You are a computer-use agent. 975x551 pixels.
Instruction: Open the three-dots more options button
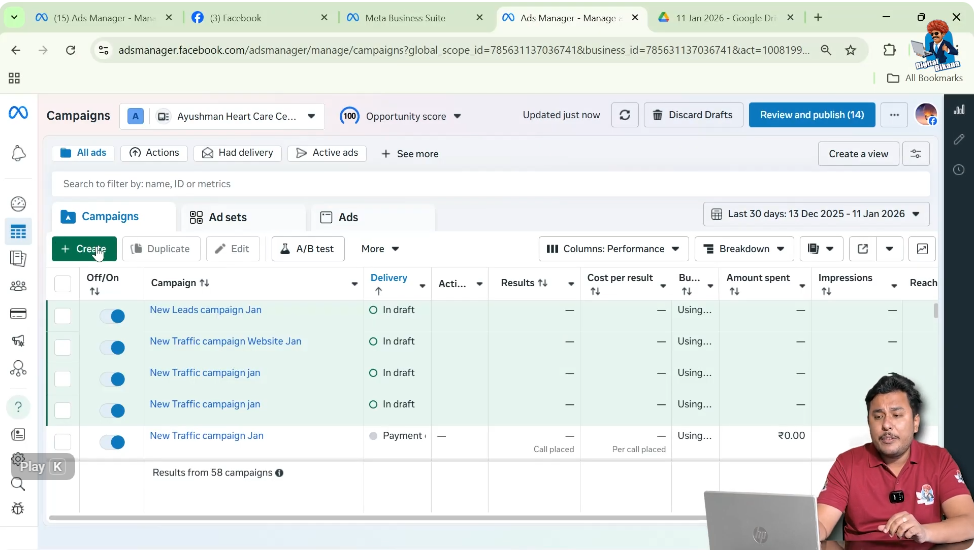point(894,115)
